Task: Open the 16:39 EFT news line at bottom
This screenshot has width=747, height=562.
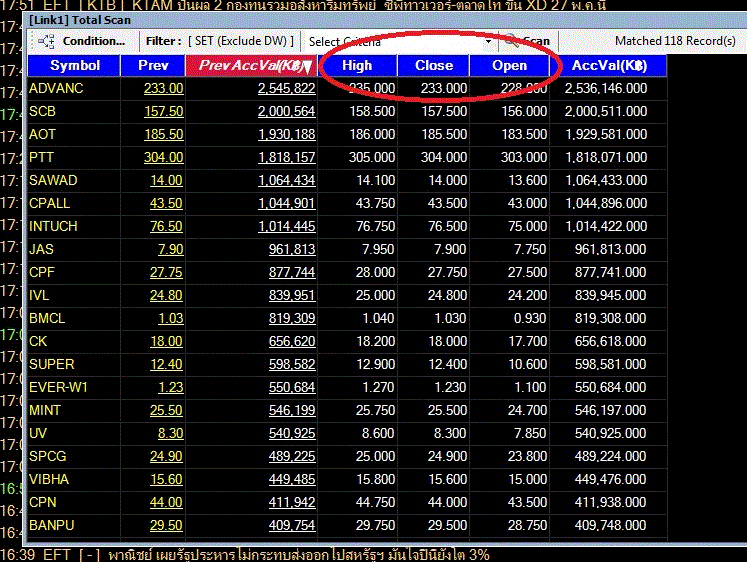Action: point(245,554)
